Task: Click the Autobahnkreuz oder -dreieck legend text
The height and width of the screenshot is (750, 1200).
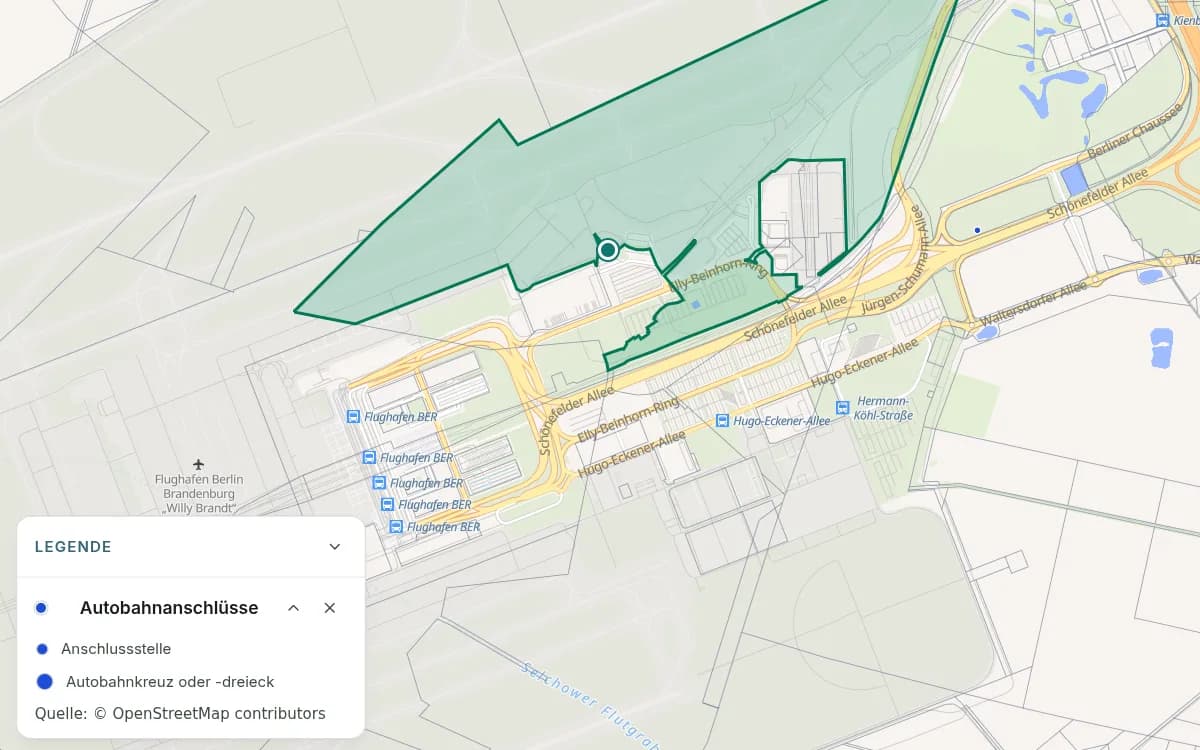Action: (170, 682)
